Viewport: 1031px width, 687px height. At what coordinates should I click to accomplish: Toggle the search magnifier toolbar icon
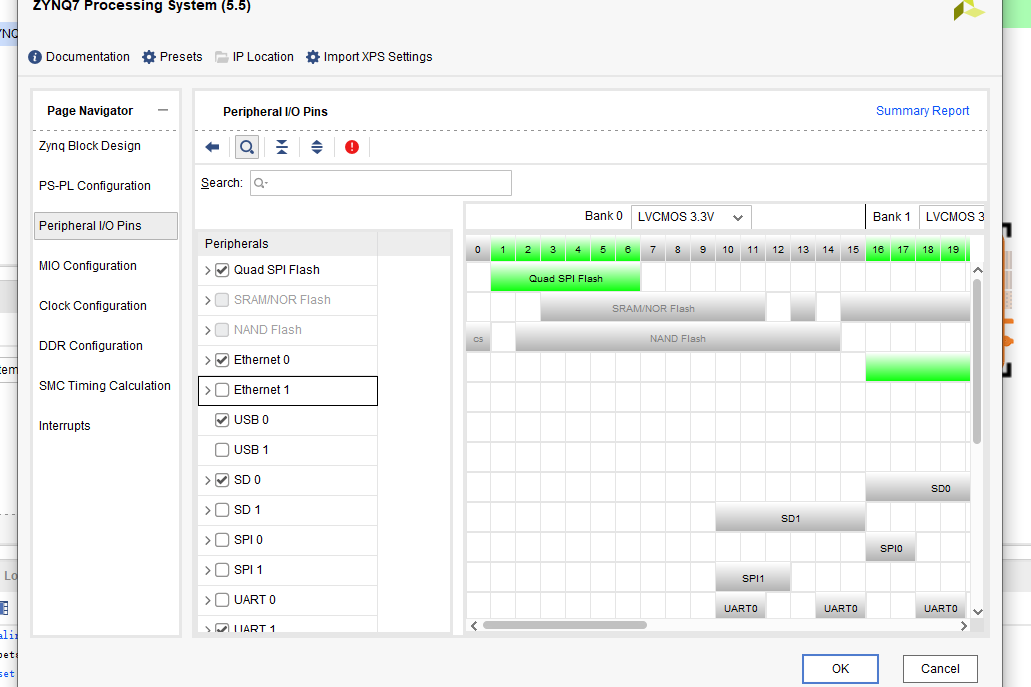[x=247, y=147]
